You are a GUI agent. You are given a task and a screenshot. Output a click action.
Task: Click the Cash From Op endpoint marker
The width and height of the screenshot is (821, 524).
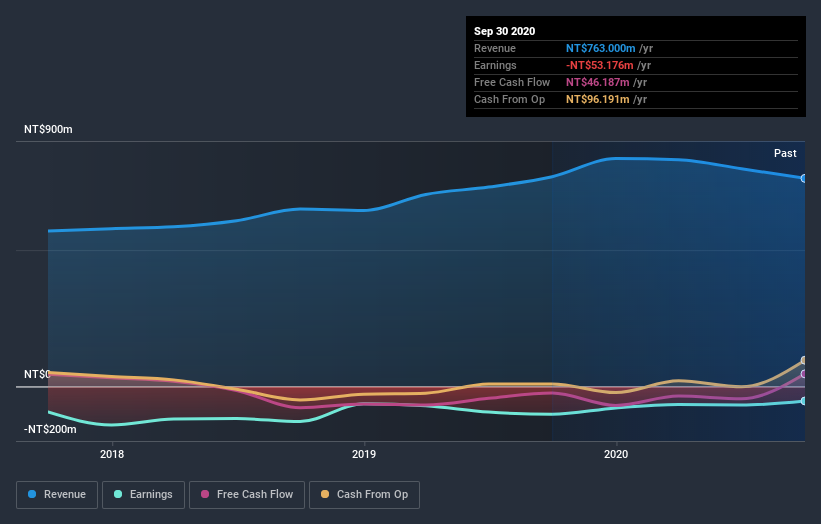[x=803, y=360]
